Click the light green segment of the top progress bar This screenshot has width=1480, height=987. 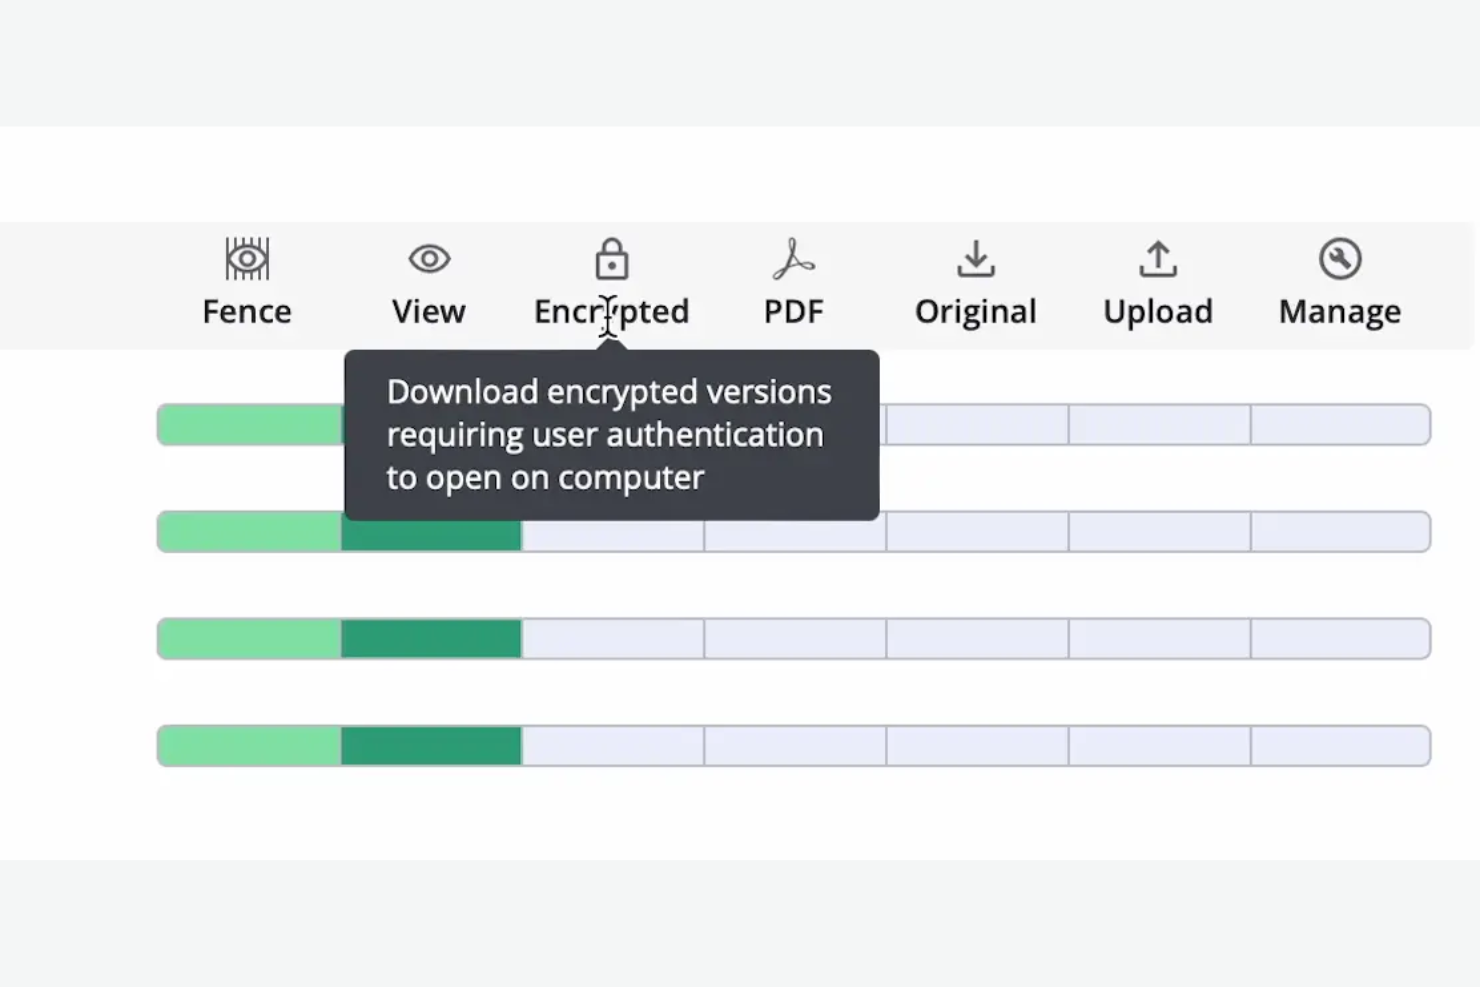coord(247,424)
